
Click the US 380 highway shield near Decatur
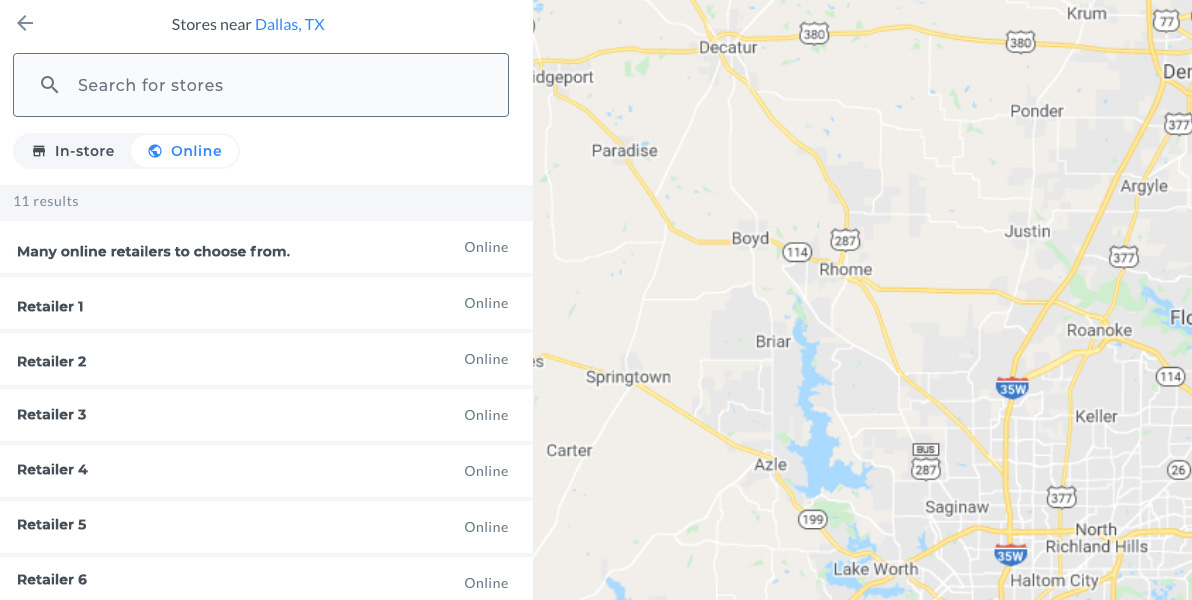tap(814, 34)
